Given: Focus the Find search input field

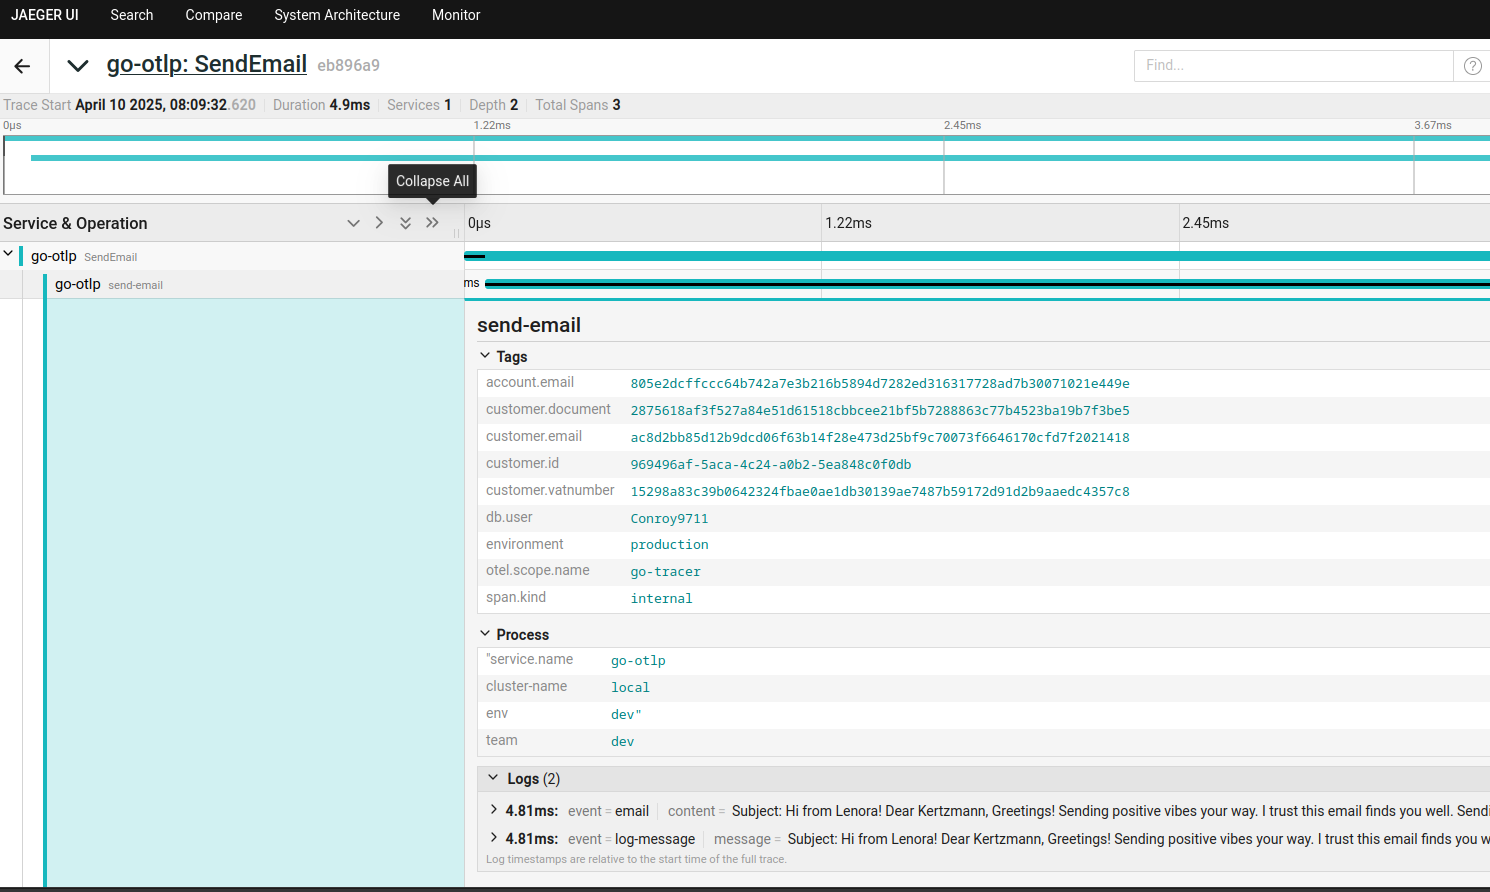Looking at the screenshot, I should (x=1292, y=66).
